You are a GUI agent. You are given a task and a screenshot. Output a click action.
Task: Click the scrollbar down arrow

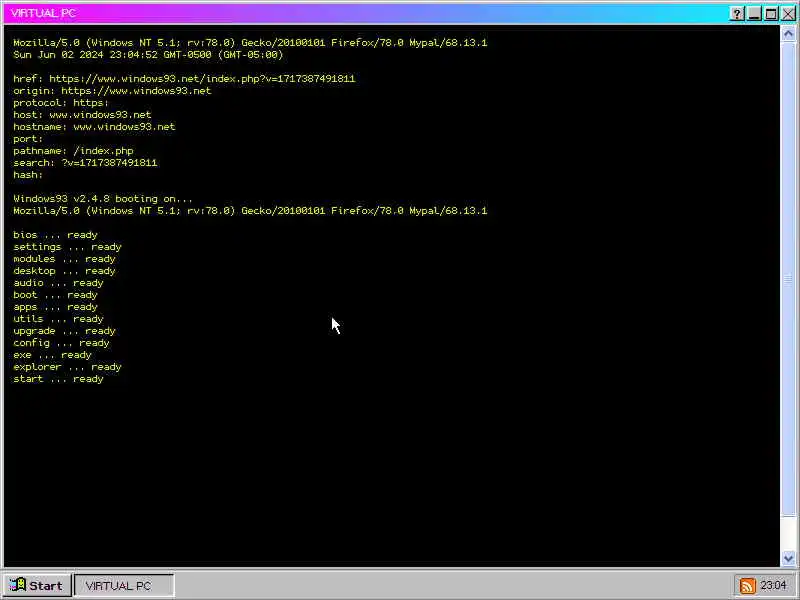788,558
